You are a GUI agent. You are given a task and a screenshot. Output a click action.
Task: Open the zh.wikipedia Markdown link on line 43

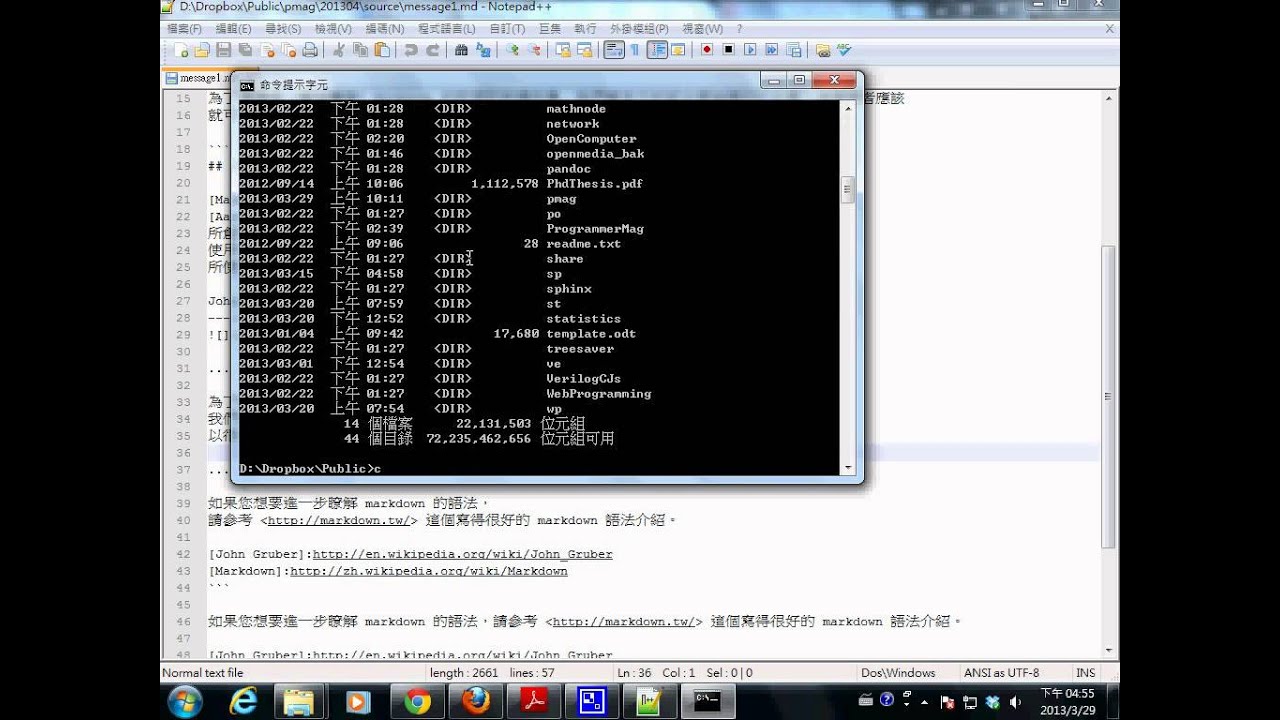click(428, 571)
